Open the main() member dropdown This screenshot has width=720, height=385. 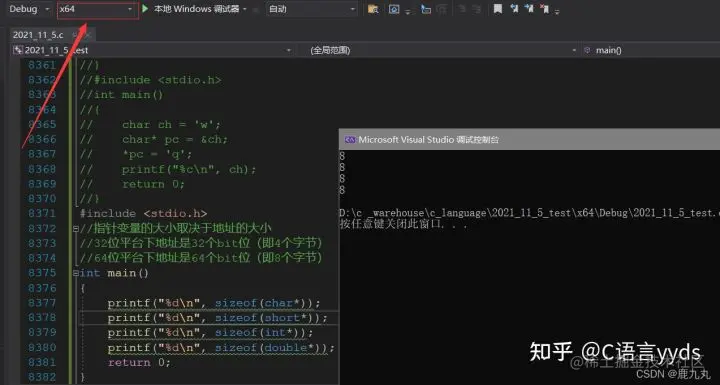650,50
